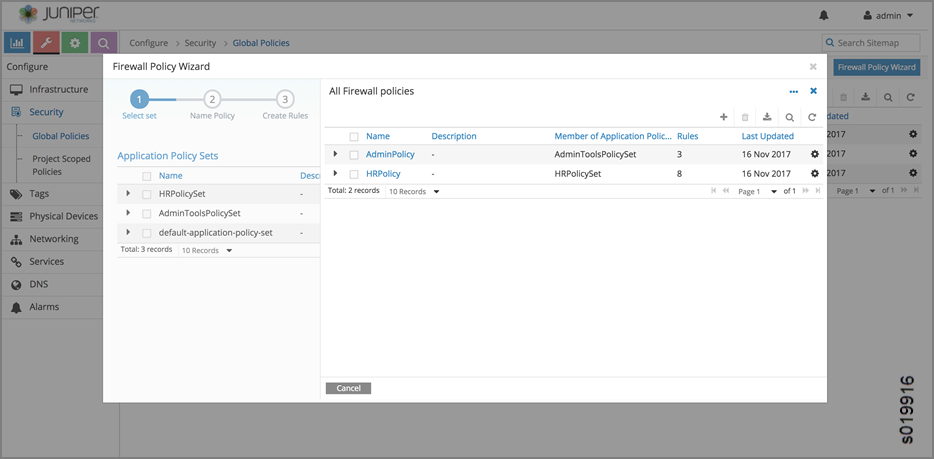Expand the HRPolicy row arrow
The image size is (934, 459).
(x=335, y=173)
